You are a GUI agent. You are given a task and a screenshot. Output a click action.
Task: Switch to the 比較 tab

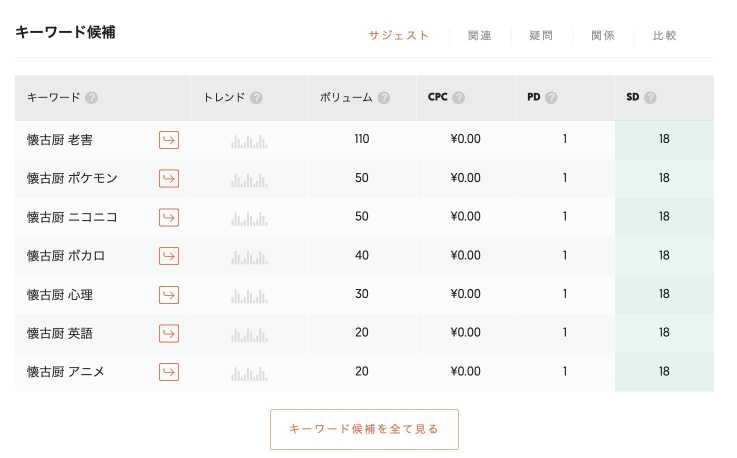click(665, 35)
